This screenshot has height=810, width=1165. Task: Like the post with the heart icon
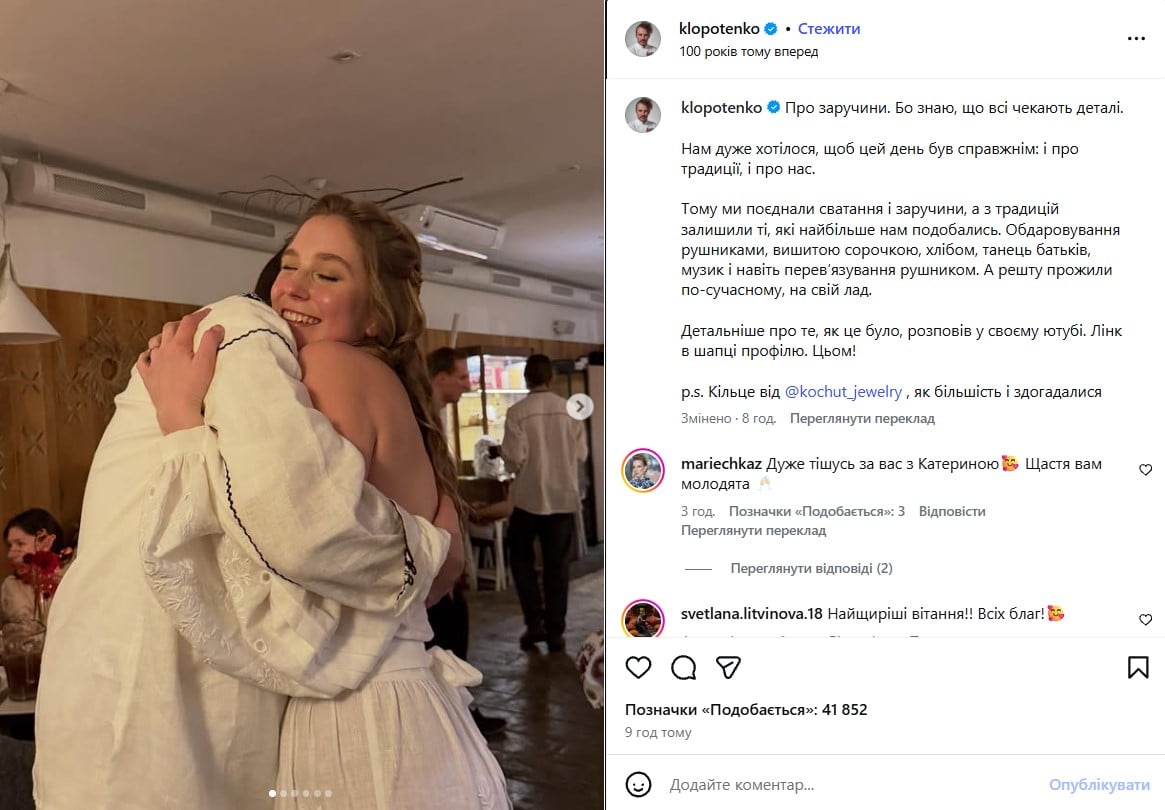click(x=638, y=667)
